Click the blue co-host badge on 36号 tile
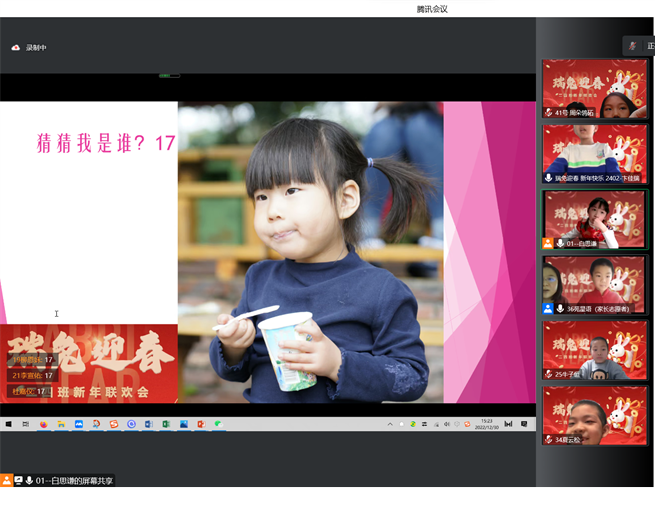Screen dimensions: 655x513 548,309
